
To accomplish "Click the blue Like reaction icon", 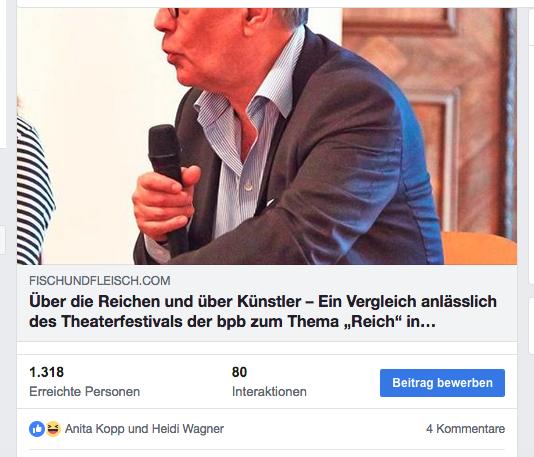I will tap(37, 429).
